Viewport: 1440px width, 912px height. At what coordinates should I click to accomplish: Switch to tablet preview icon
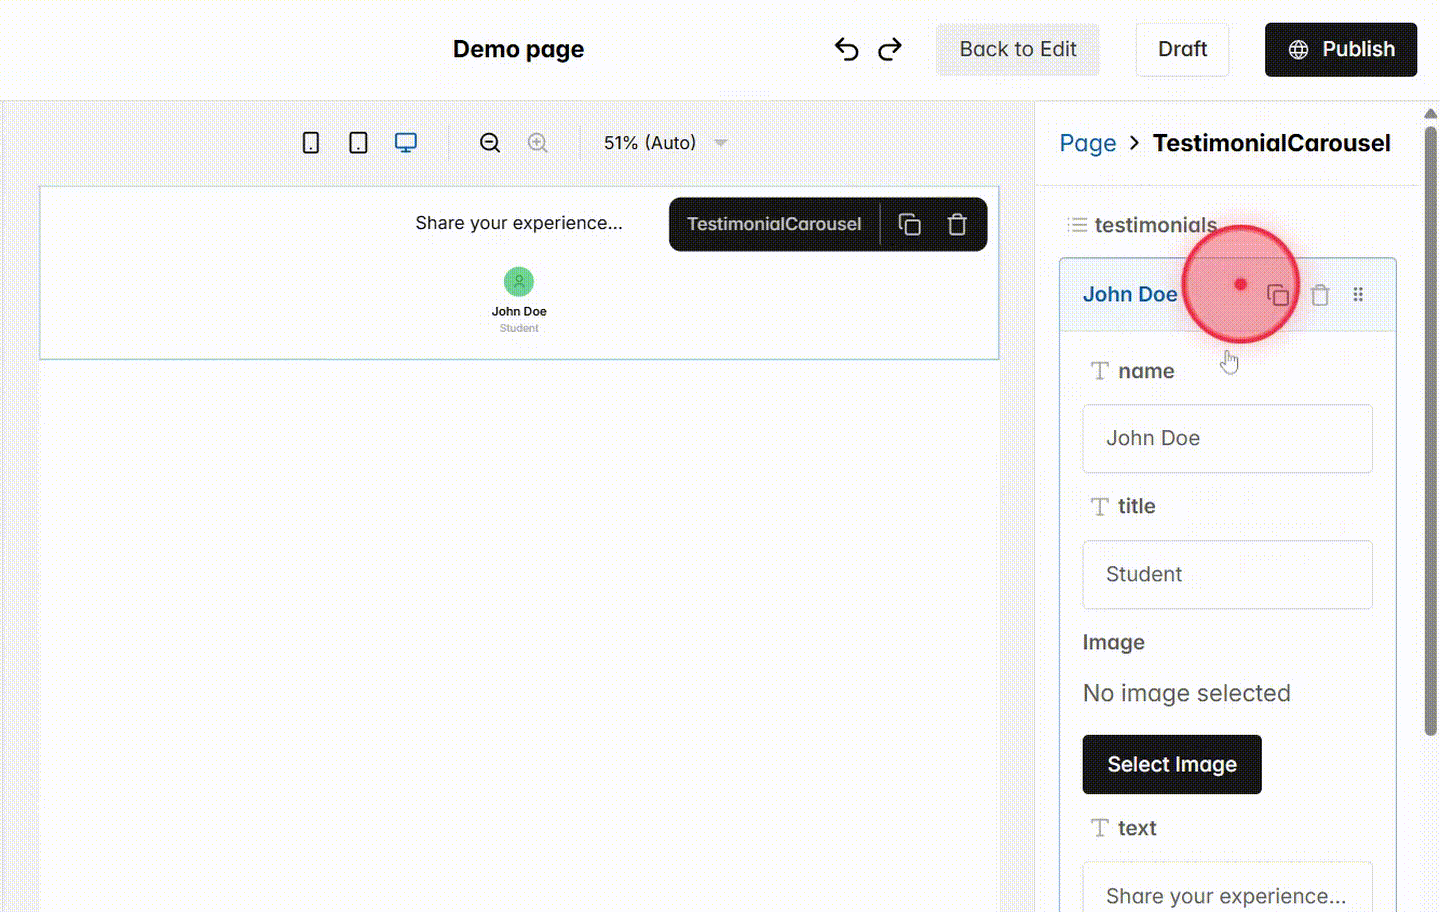[357, 142]
